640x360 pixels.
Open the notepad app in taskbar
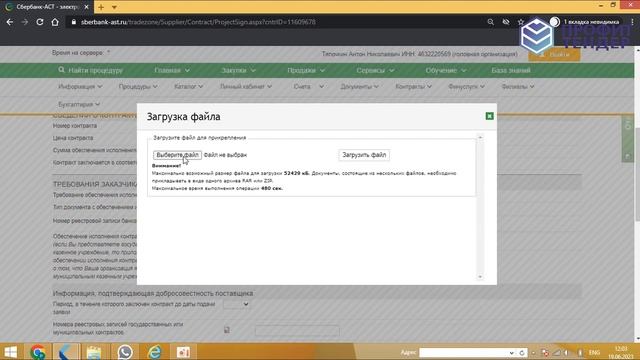(x=94, y=352)
